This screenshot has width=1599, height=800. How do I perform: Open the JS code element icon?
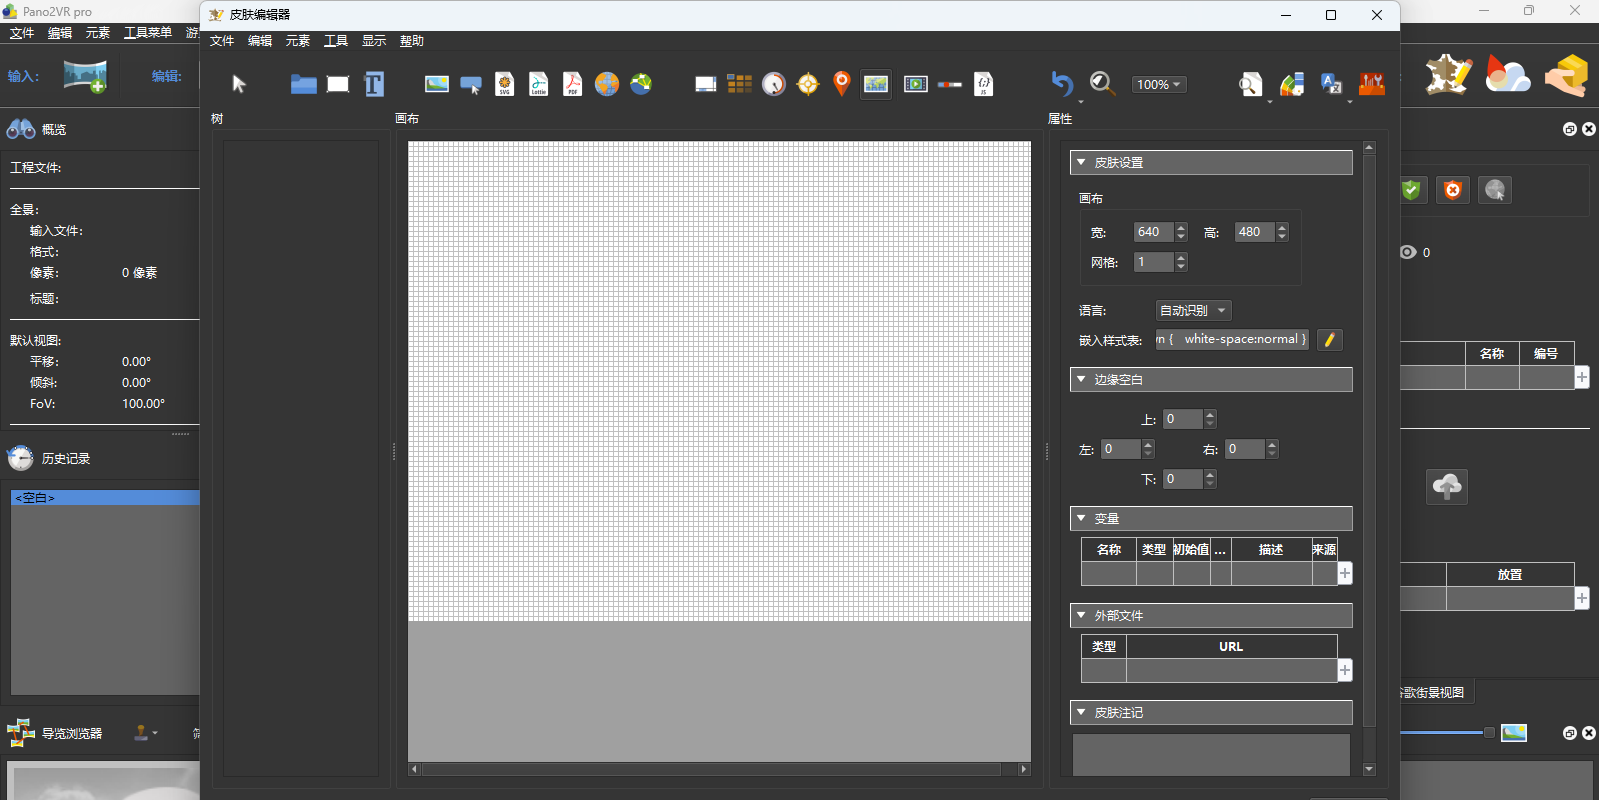[984, 84]
